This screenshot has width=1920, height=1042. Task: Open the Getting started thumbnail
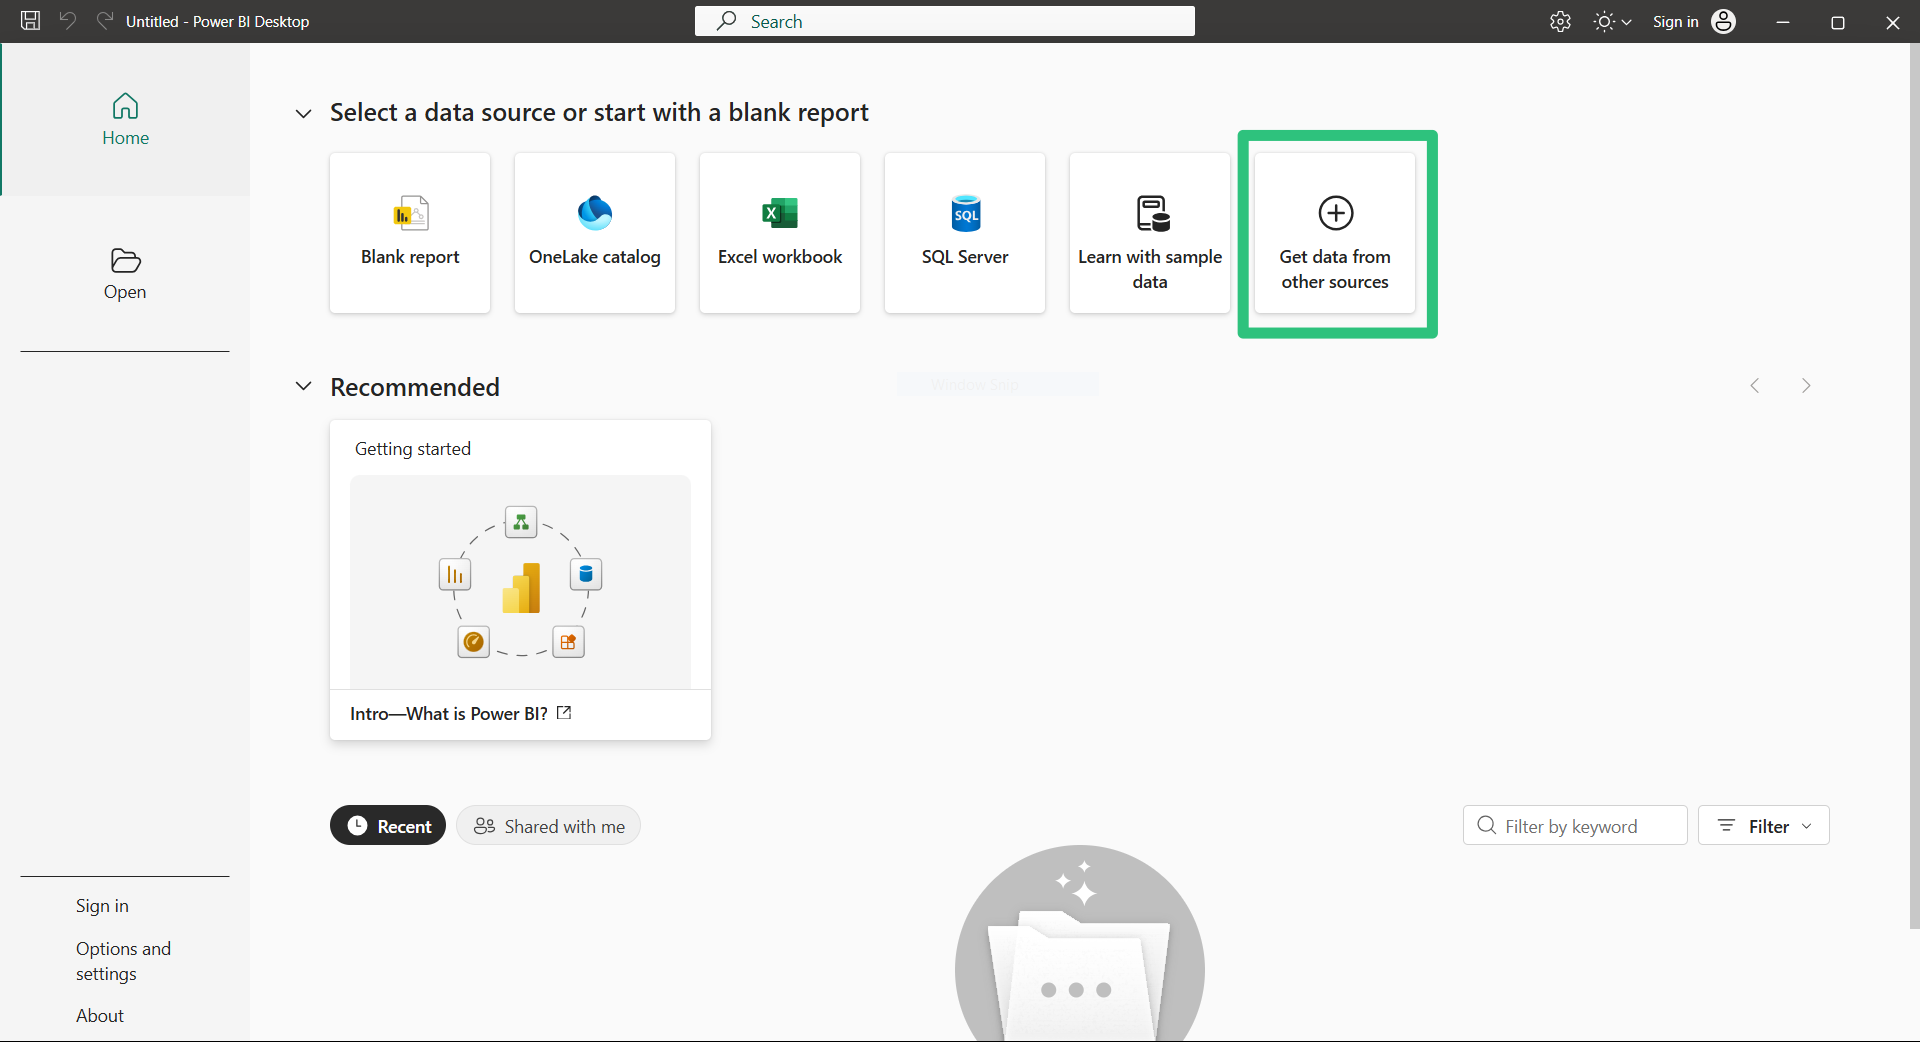520,582
